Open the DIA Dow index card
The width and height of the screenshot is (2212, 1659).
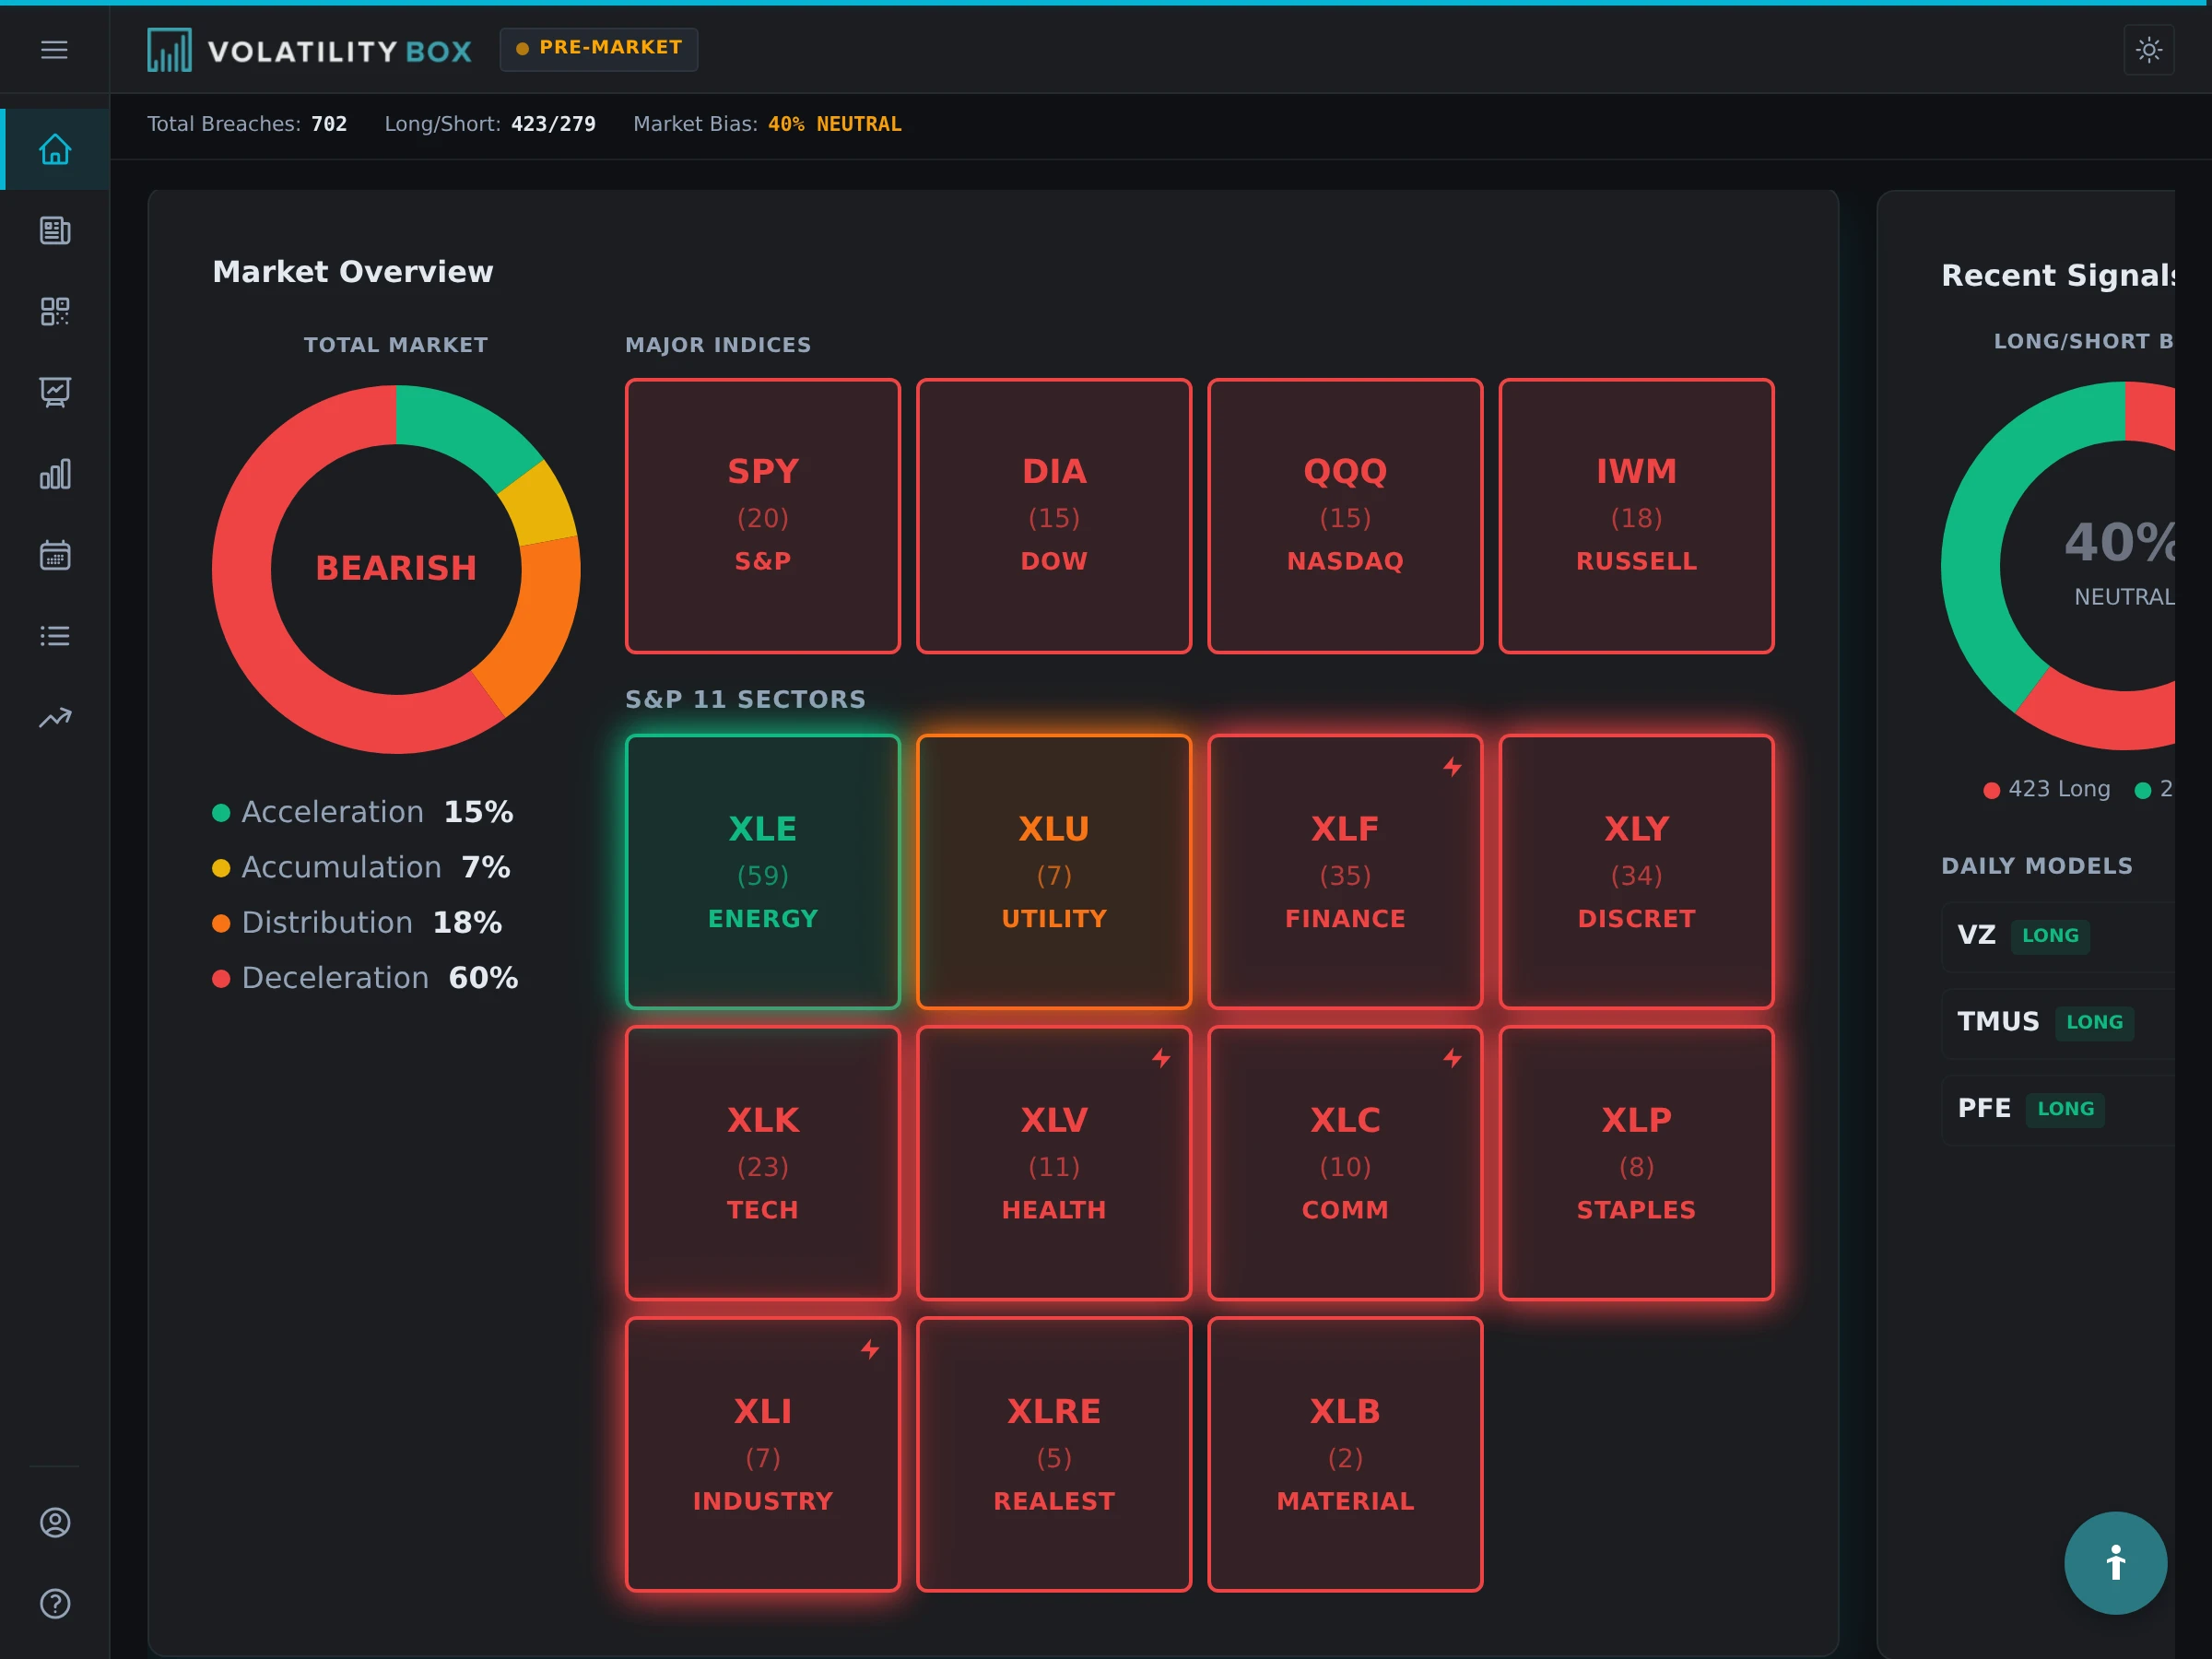coord(1054,516)
